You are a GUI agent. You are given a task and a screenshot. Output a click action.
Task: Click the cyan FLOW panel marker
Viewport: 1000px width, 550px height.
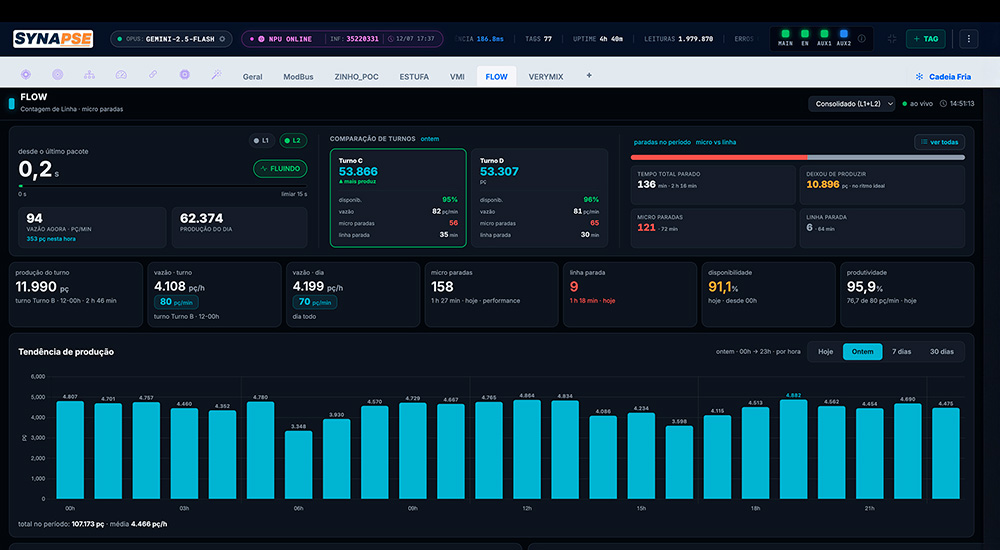click(11, 103)
